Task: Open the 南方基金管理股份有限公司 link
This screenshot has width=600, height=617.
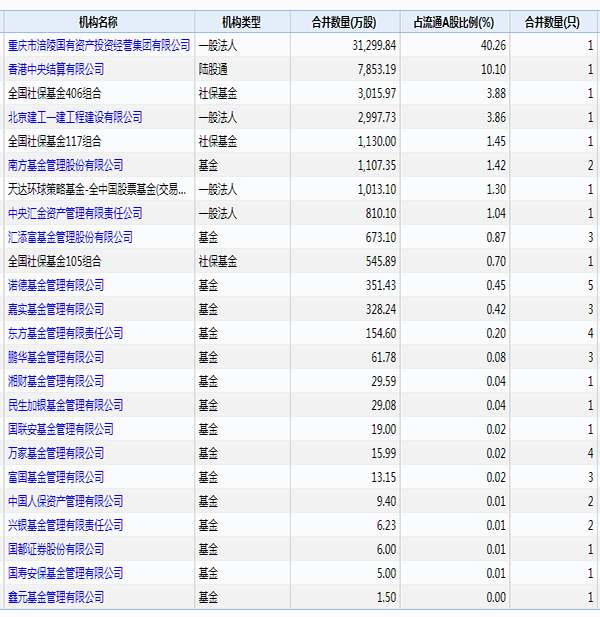Action: coord(65,165)
